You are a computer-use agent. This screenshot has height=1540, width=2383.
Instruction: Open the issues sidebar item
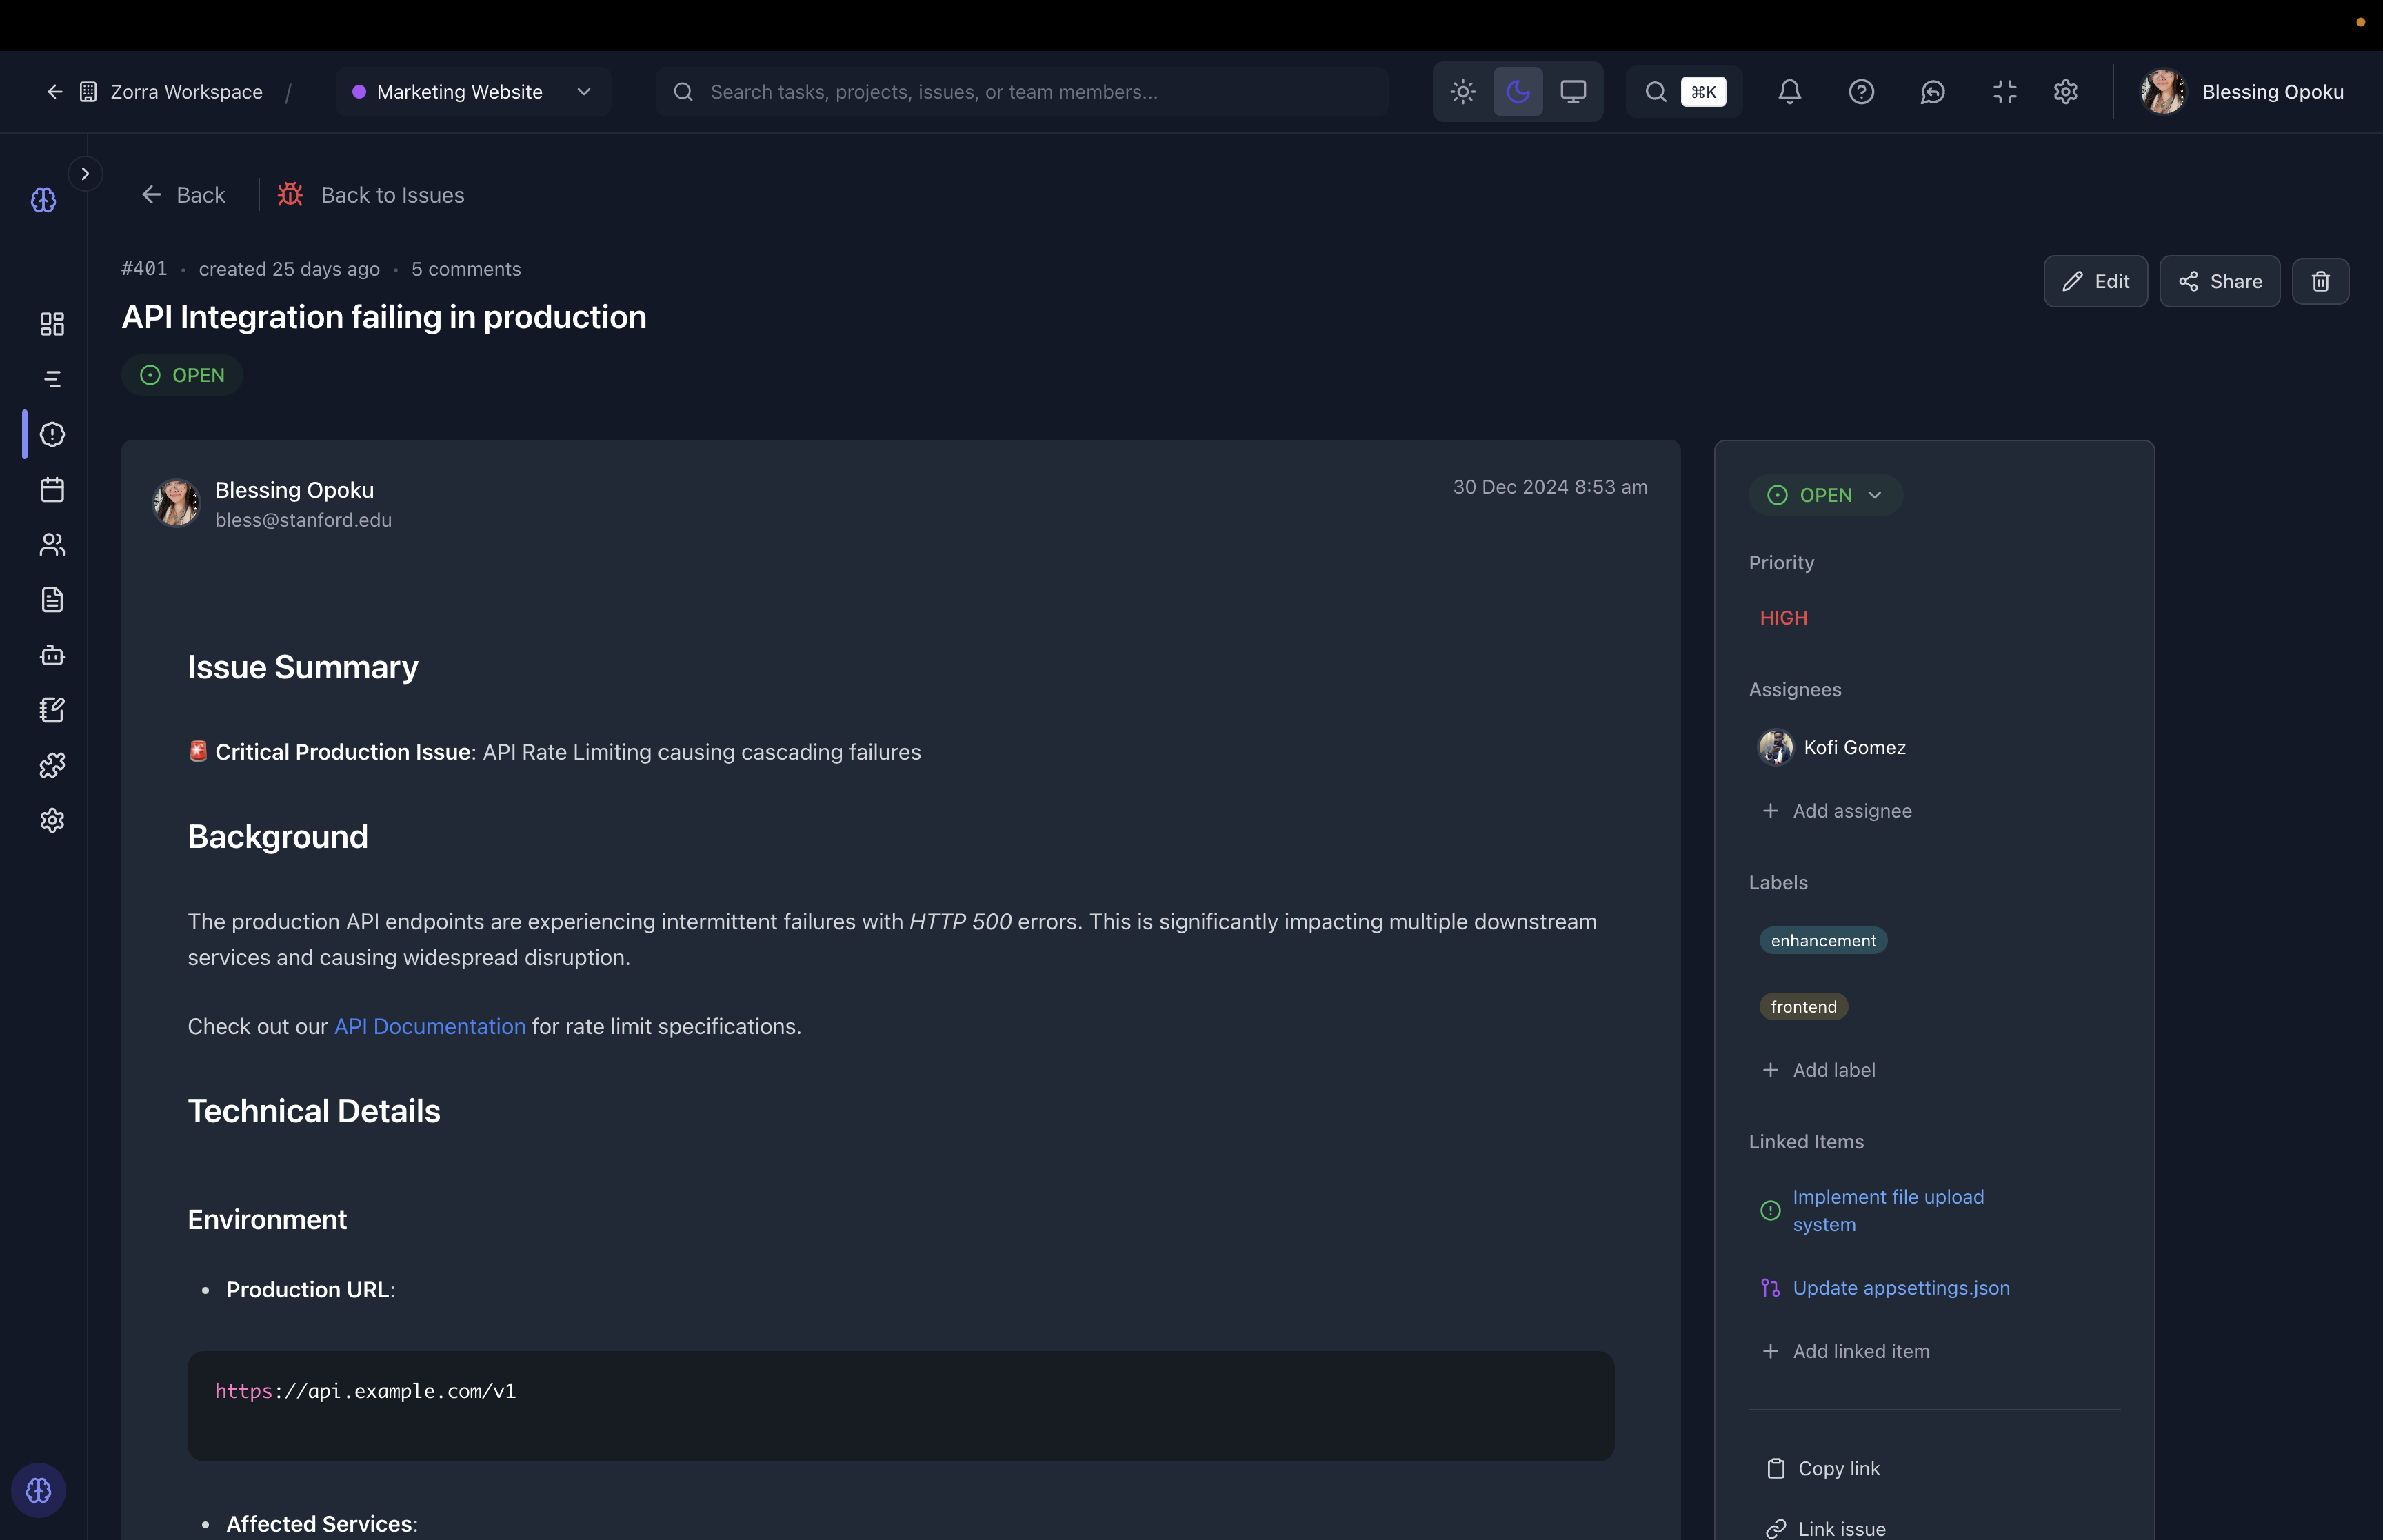tap(52, 434)
